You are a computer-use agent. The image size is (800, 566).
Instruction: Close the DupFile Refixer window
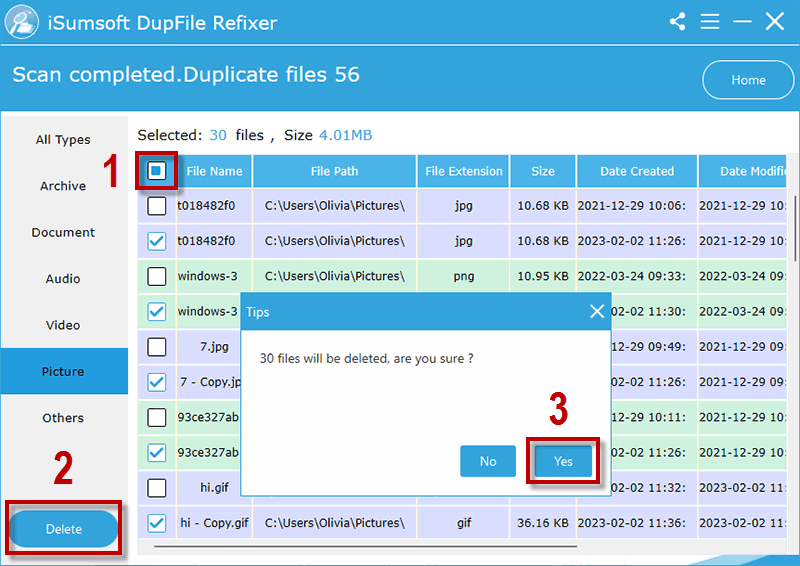tap(774, 21)
